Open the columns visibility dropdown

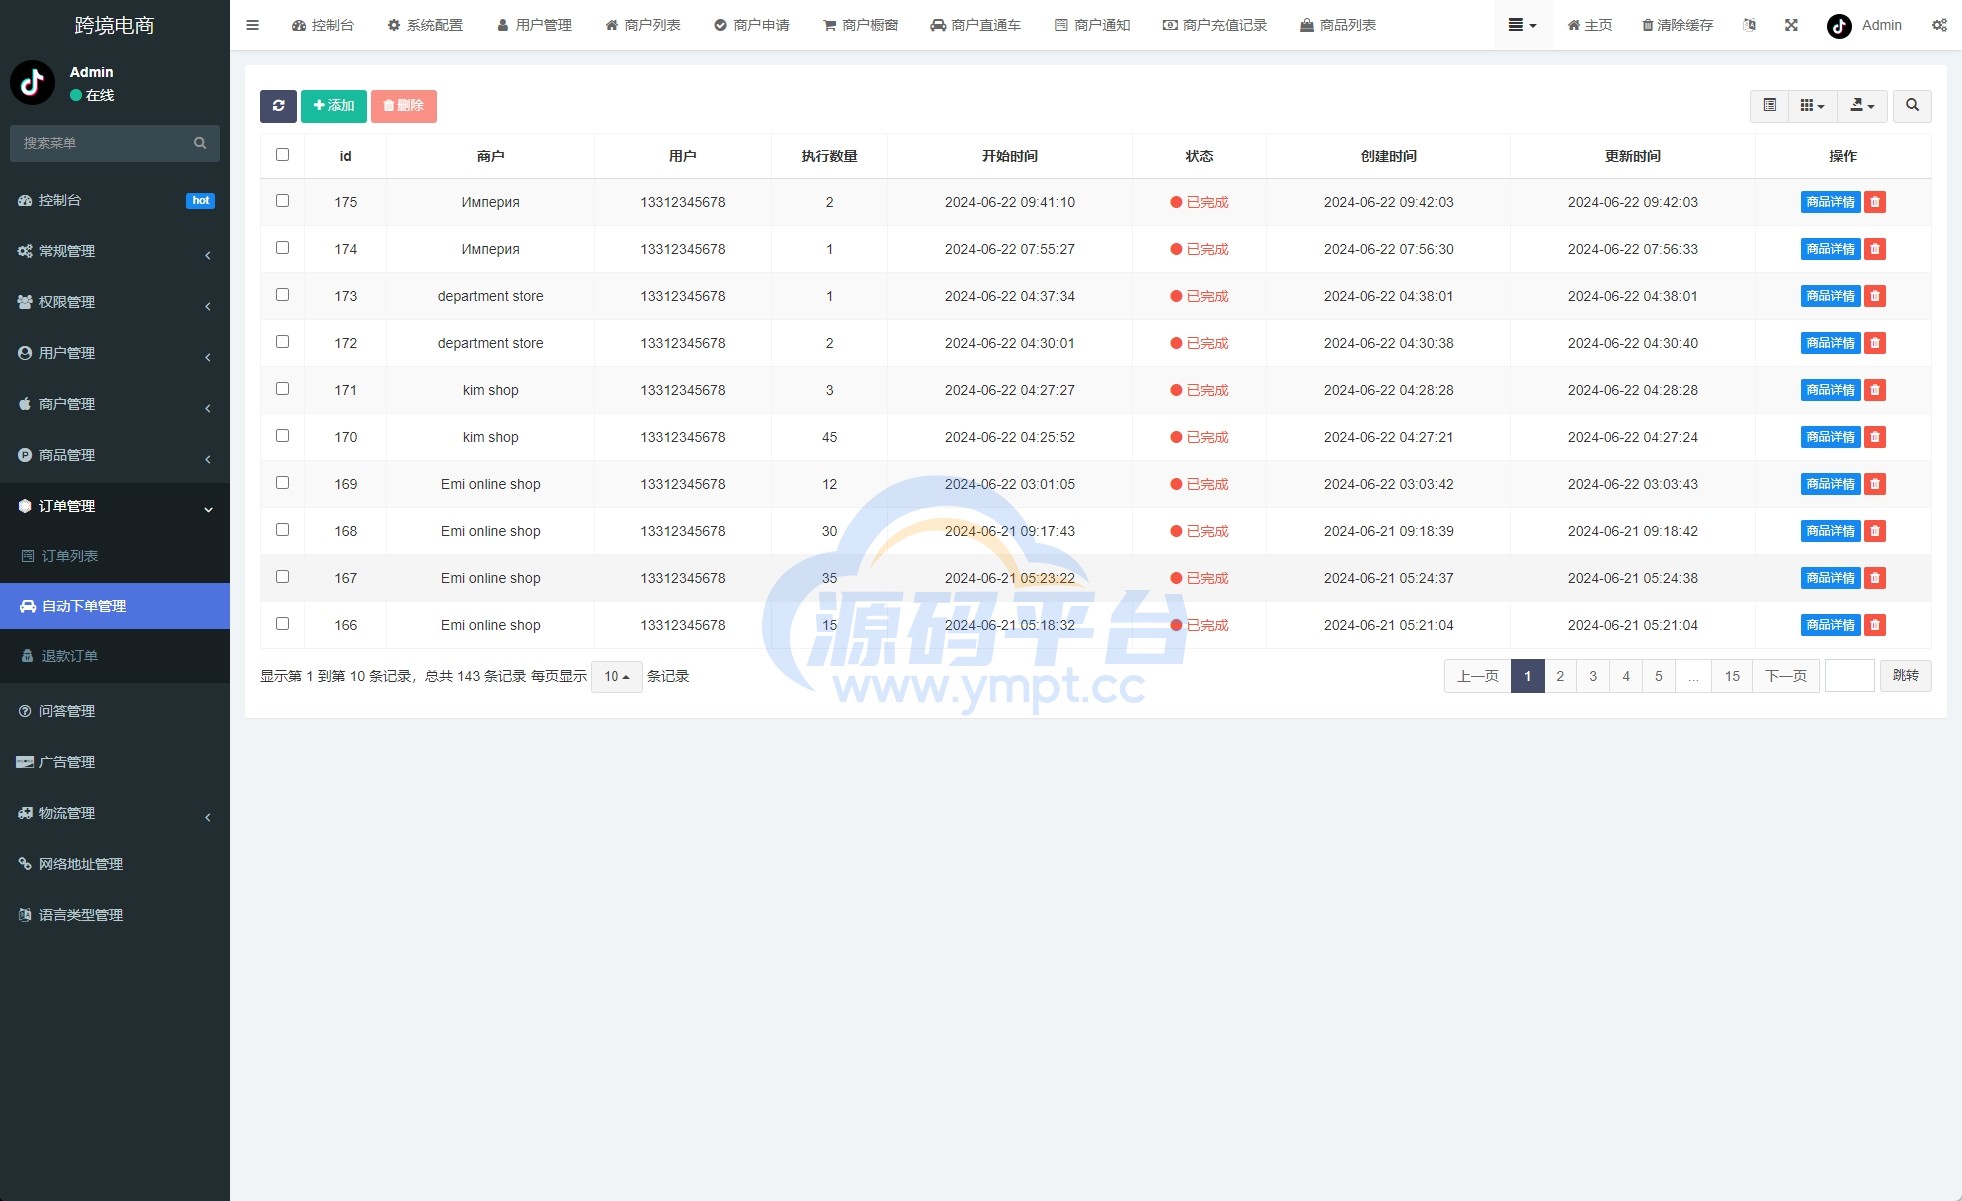coord(1812,106)
